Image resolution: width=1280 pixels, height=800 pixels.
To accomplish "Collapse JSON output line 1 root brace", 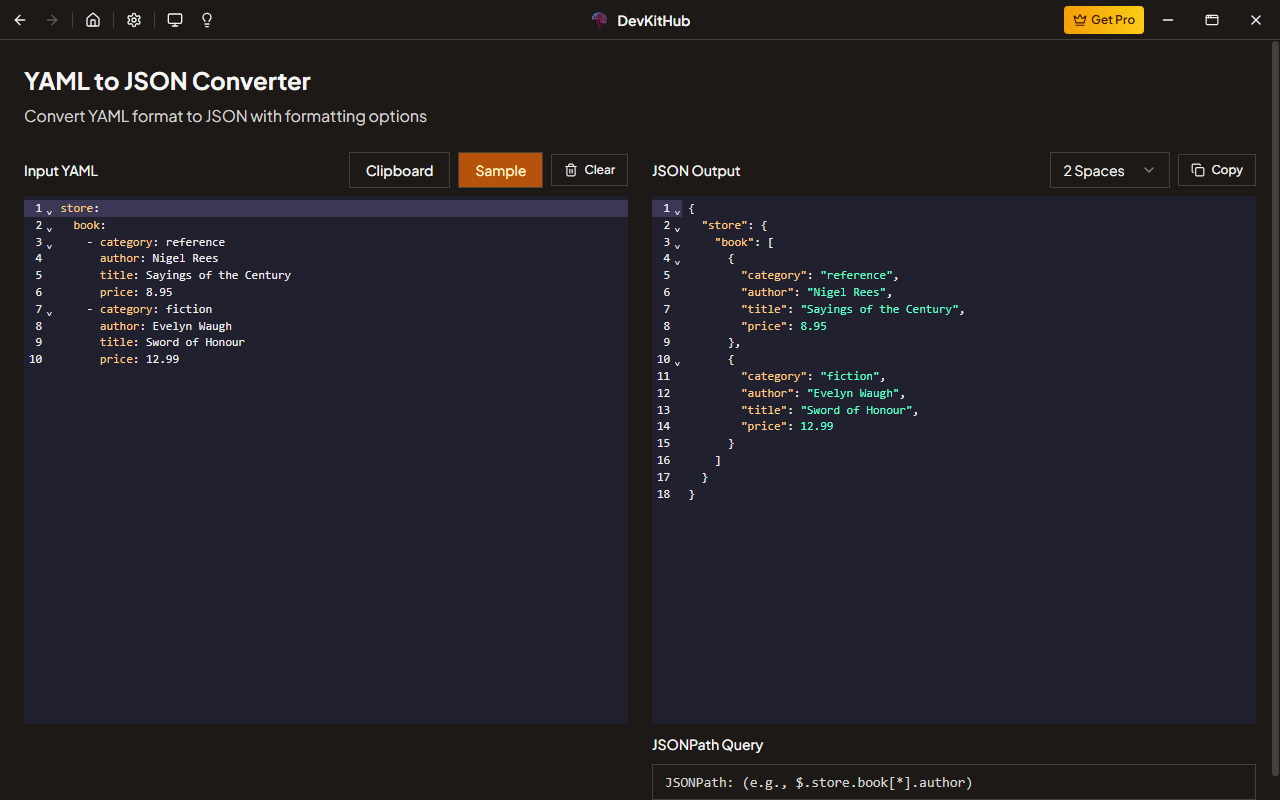I will click(678, 211).
